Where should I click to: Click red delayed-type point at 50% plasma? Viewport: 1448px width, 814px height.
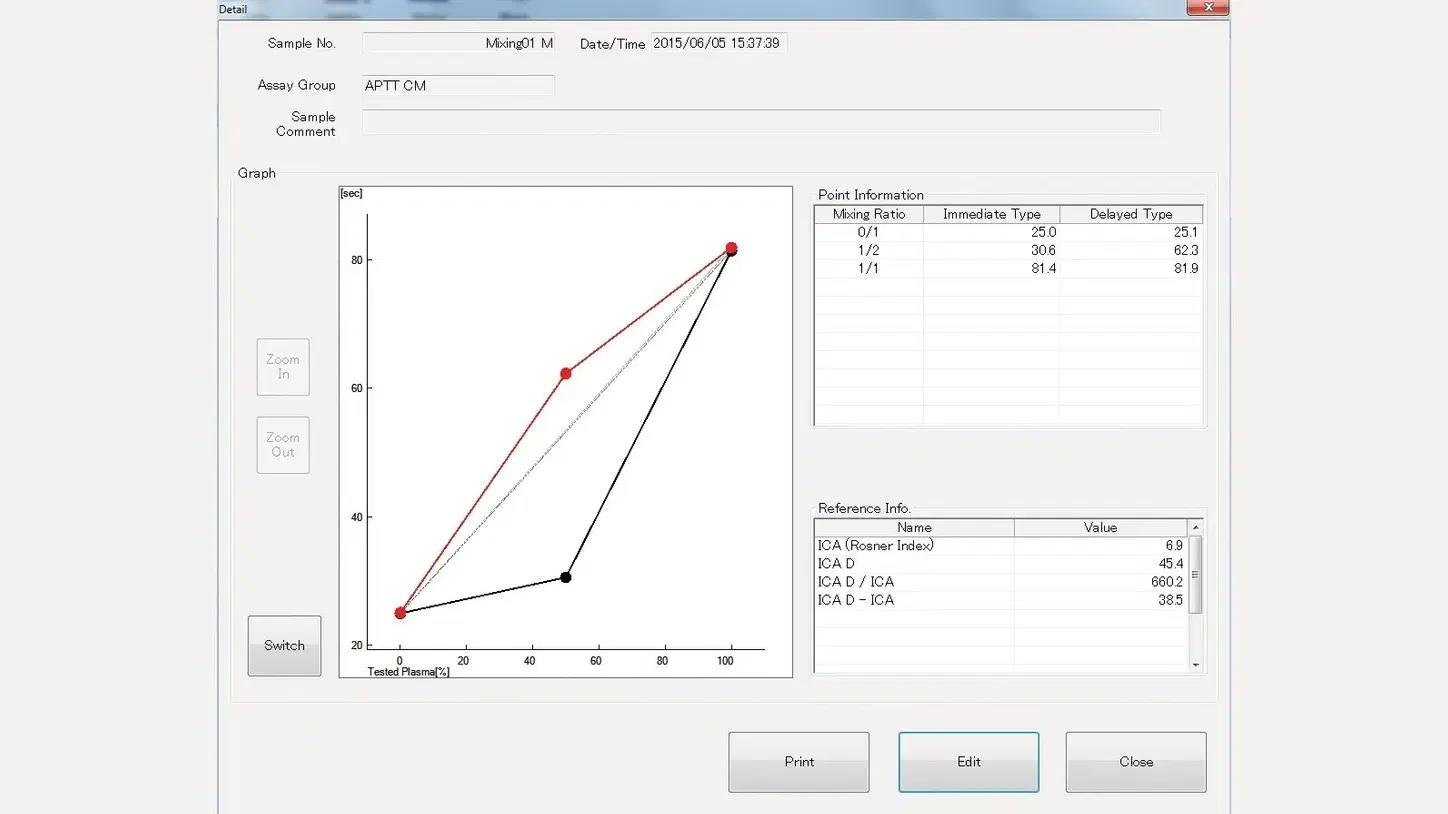click(566, 373)
